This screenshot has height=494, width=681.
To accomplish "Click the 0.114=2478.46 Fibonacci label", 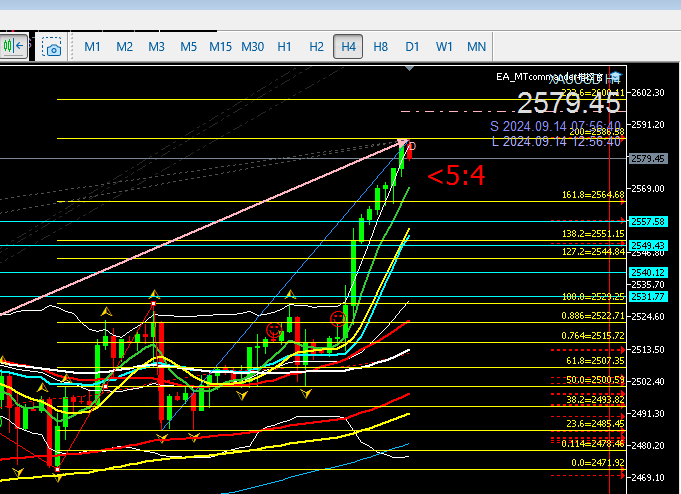I will 593,444.
